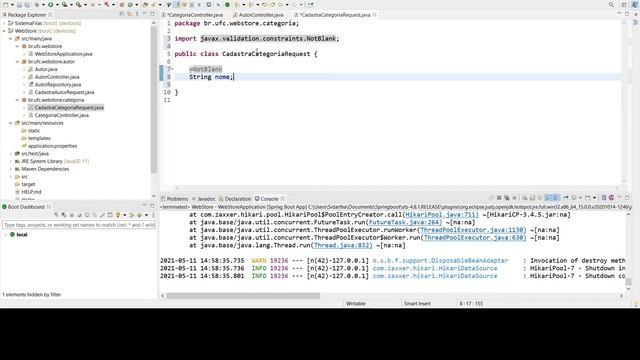Collapse the src/main/java folder

pyautogui.click(x=11, y=39)
